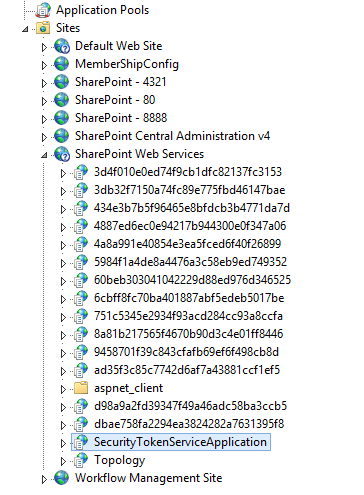Click the SharePoint - 8888 globe icon
The image size is (364, 495).
[62, 118]
